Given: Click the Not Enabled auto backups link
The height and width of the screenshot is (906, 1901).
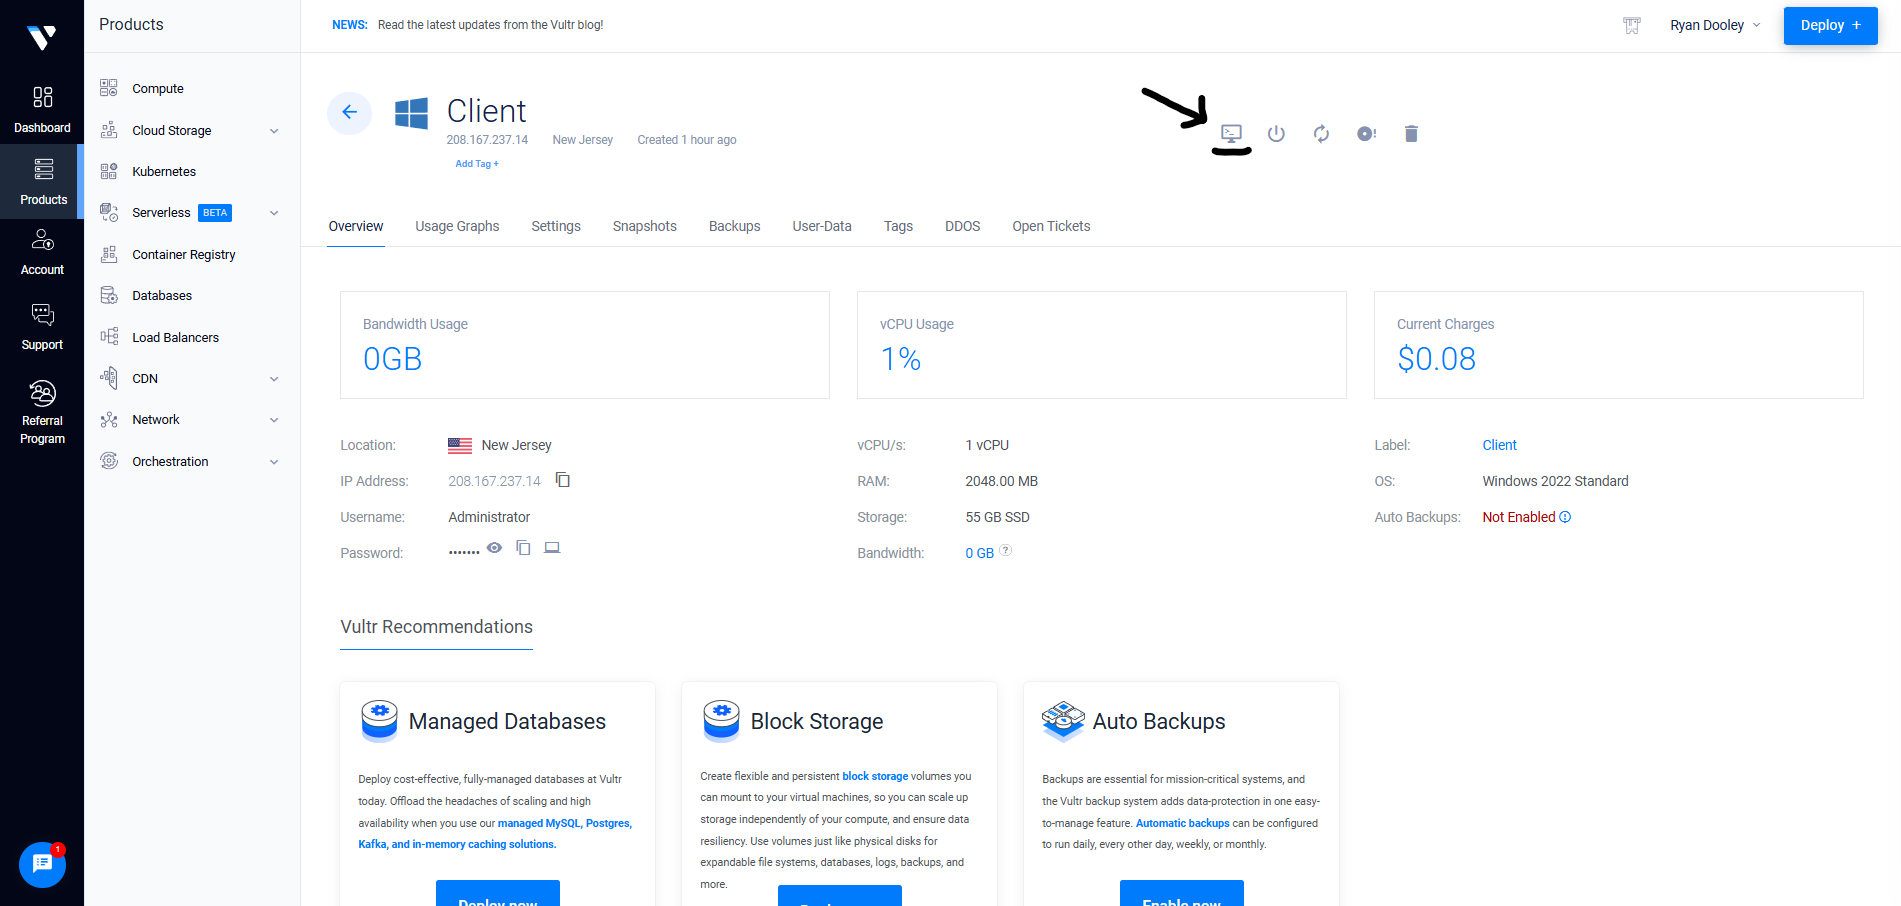Looking at the screenshot, I should (x=1519, y=517).
